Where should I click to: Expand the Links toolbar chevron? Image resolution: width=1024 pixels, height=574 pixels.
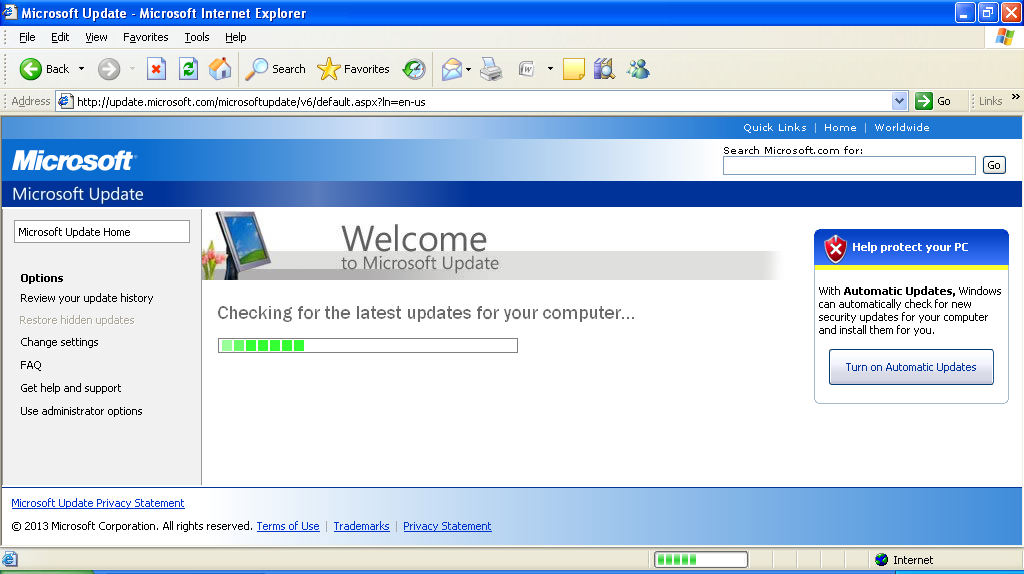[x=1016, y=97]
